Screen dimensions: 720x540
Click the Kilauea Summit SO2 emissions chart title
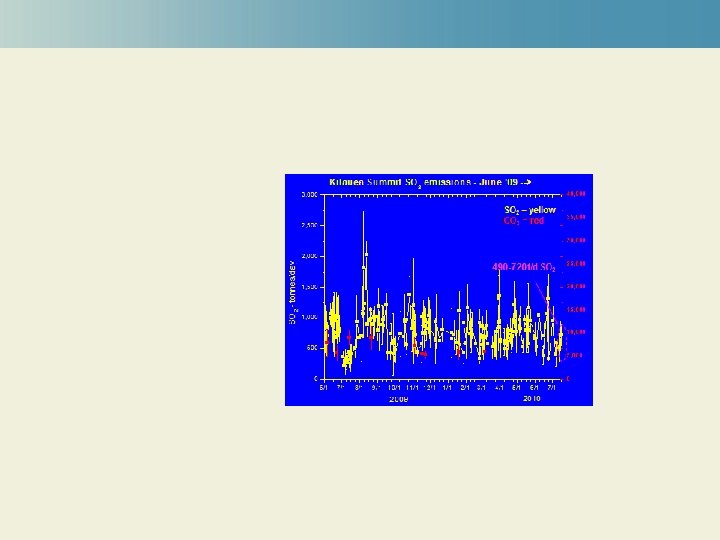pos(430,182)
